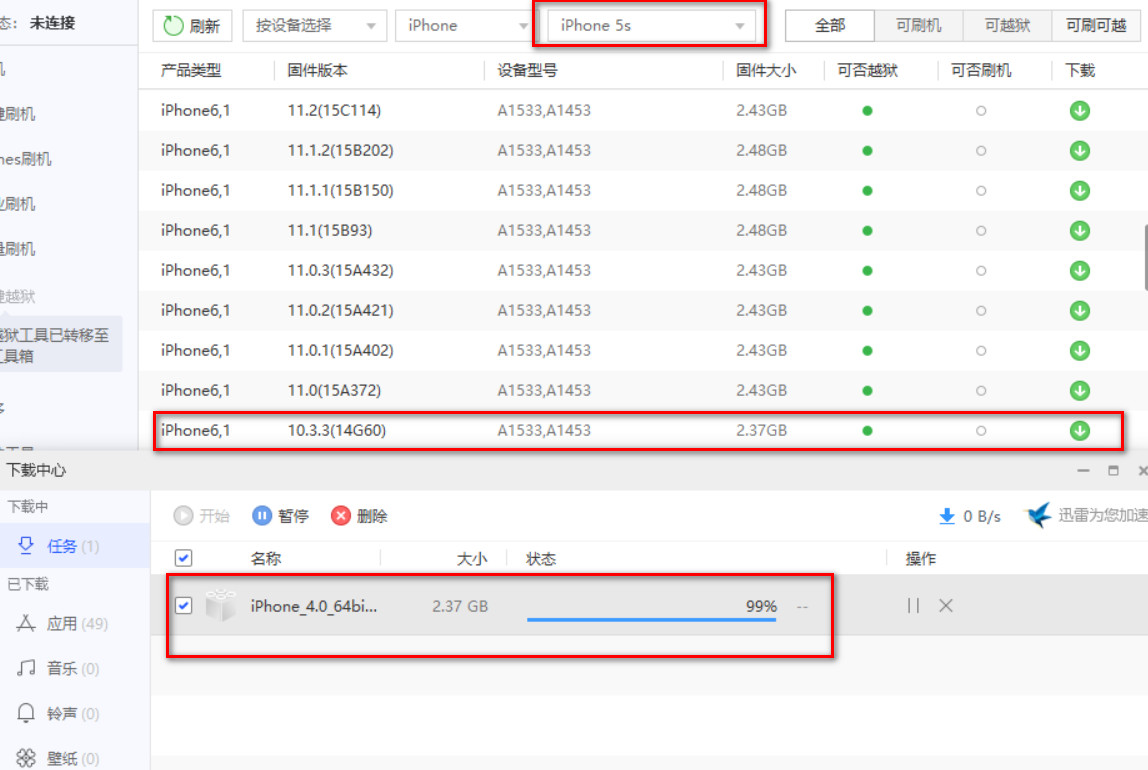Click A1533,A1453 cell in 11.0(15A372) row
1148x770 pixels.
[544, 391]
